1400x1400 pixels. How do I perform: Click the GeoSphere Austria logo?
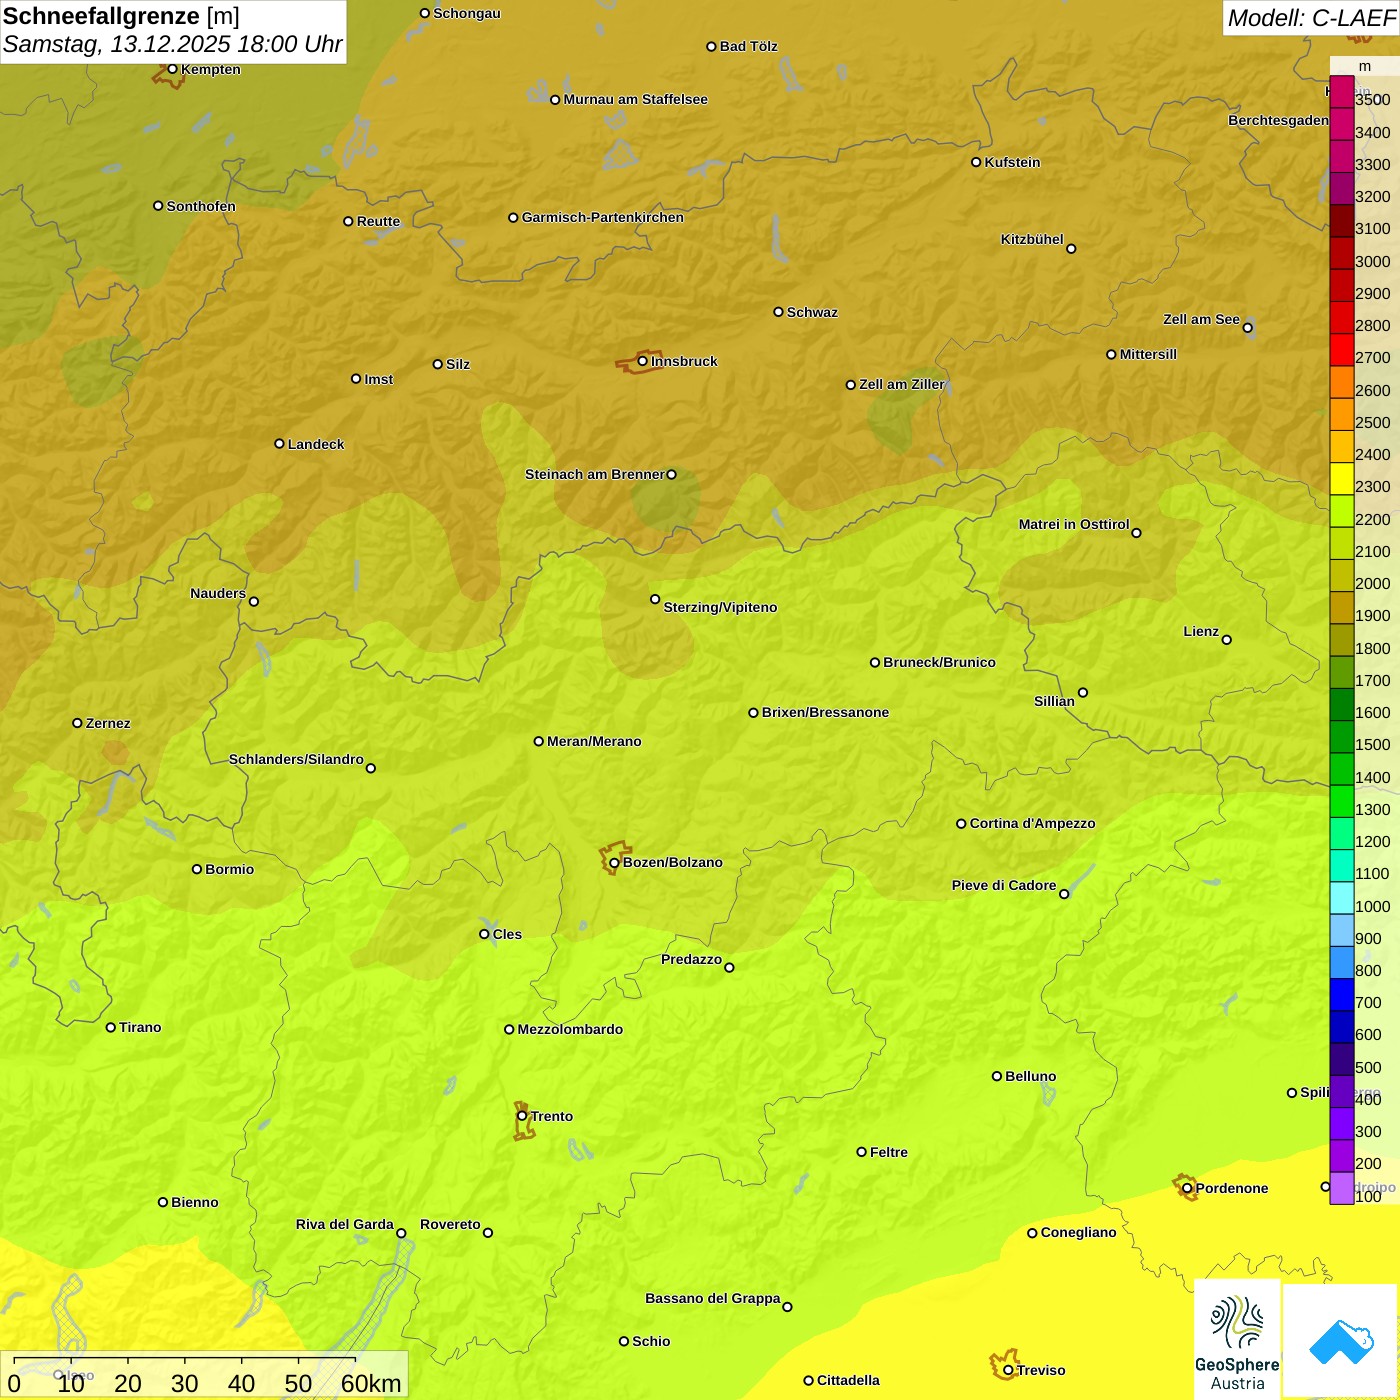(1237, 1339)
